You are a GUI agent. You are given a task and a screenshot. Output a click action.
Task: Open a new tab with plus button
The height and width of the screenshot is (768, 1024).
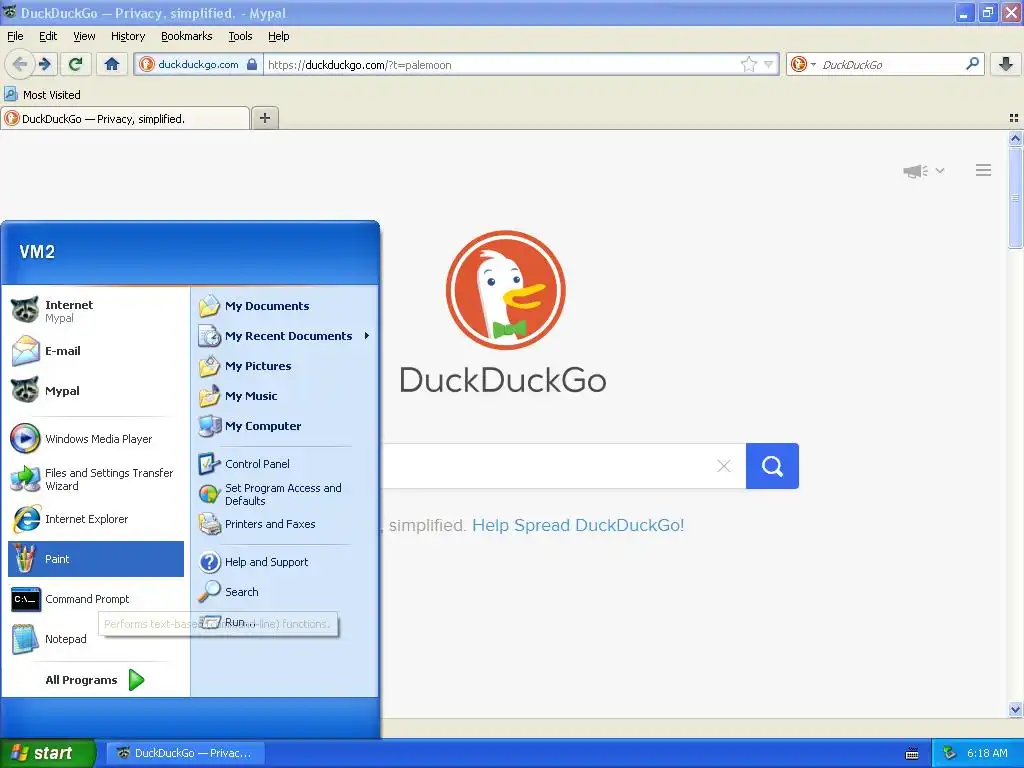tap(264, 118)
